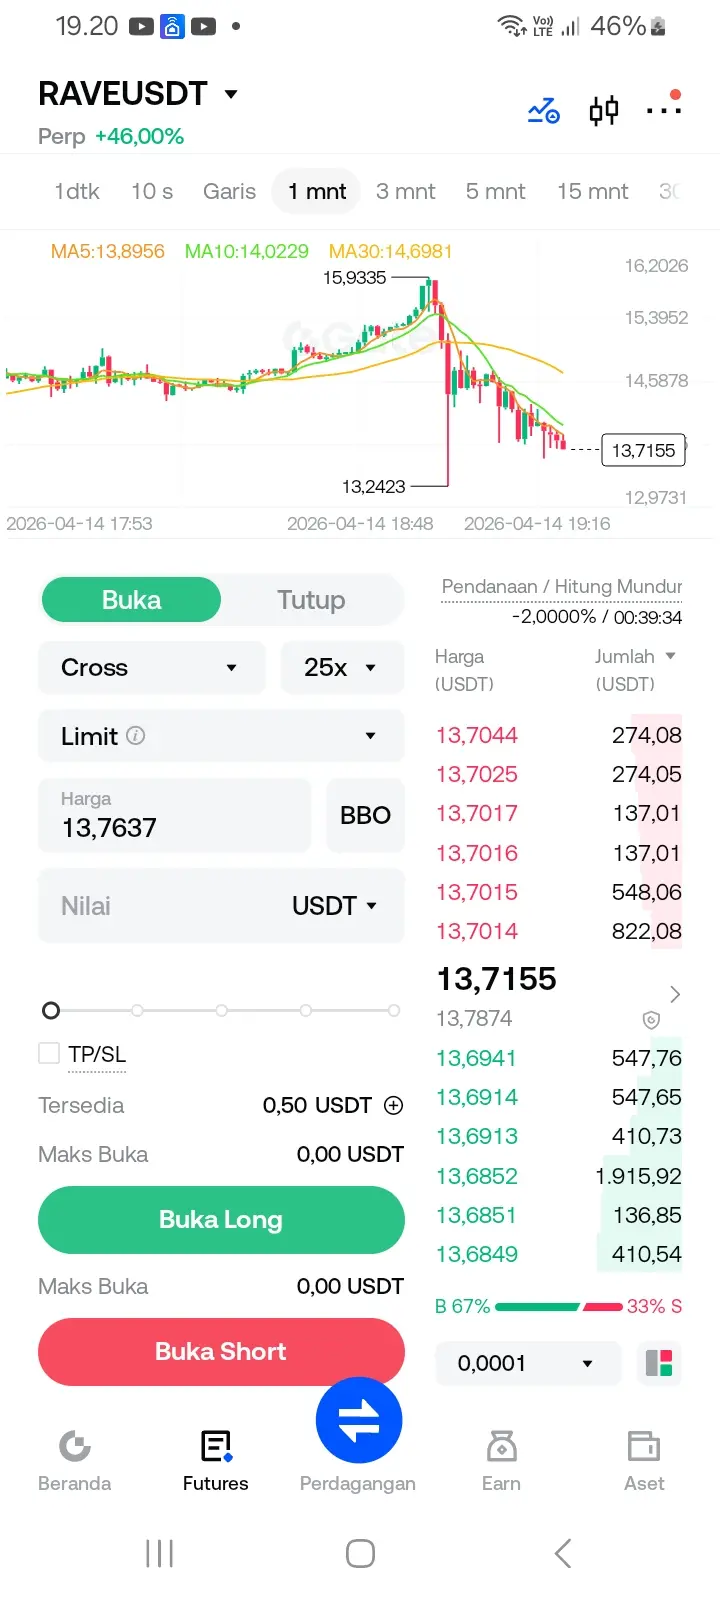Switch the order book layout icon
The width and height of the screenshot is (720, 1600).
[659, 1363]
